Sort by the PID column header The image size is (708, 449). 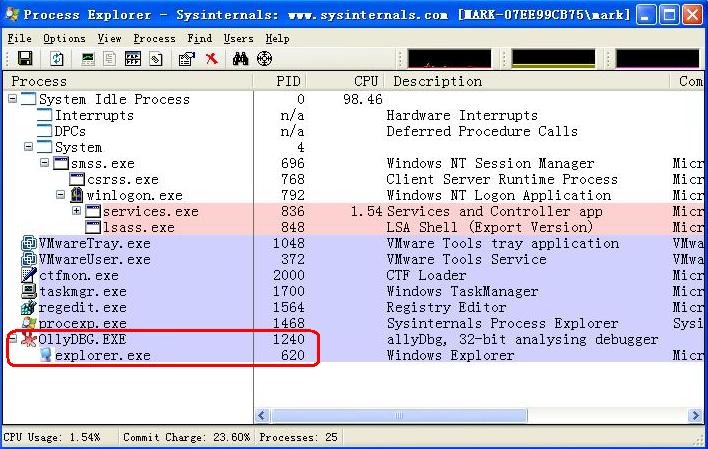[x=280, y=81]
